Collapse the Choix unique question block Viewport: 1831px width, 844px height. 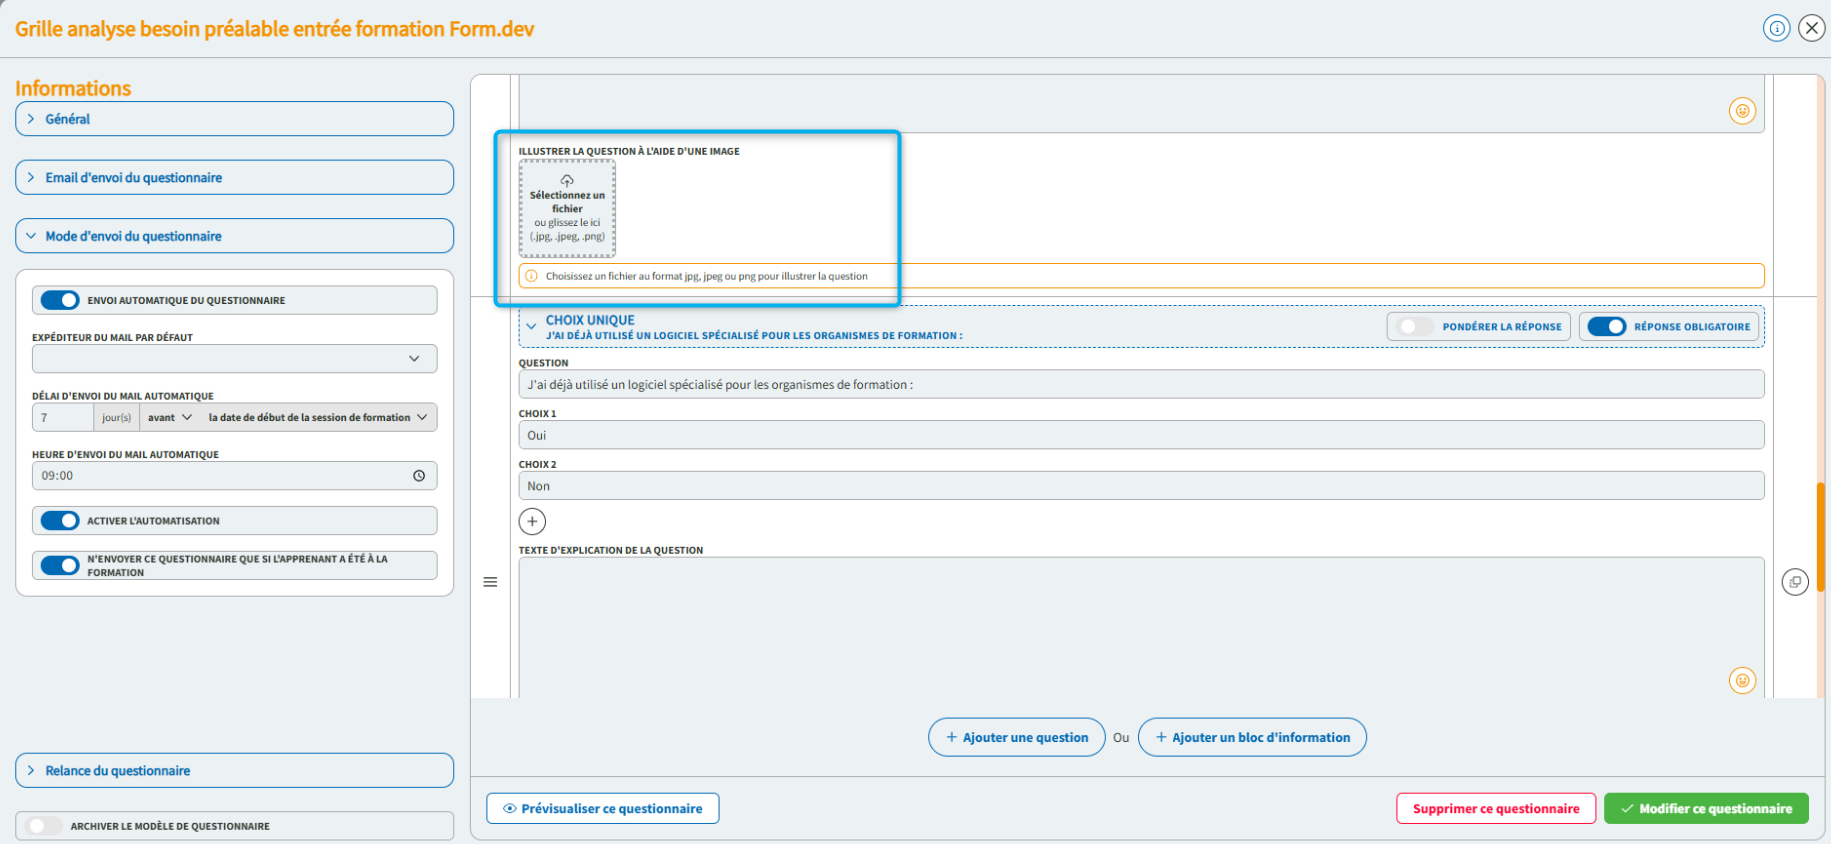click(x=531, y=326)
